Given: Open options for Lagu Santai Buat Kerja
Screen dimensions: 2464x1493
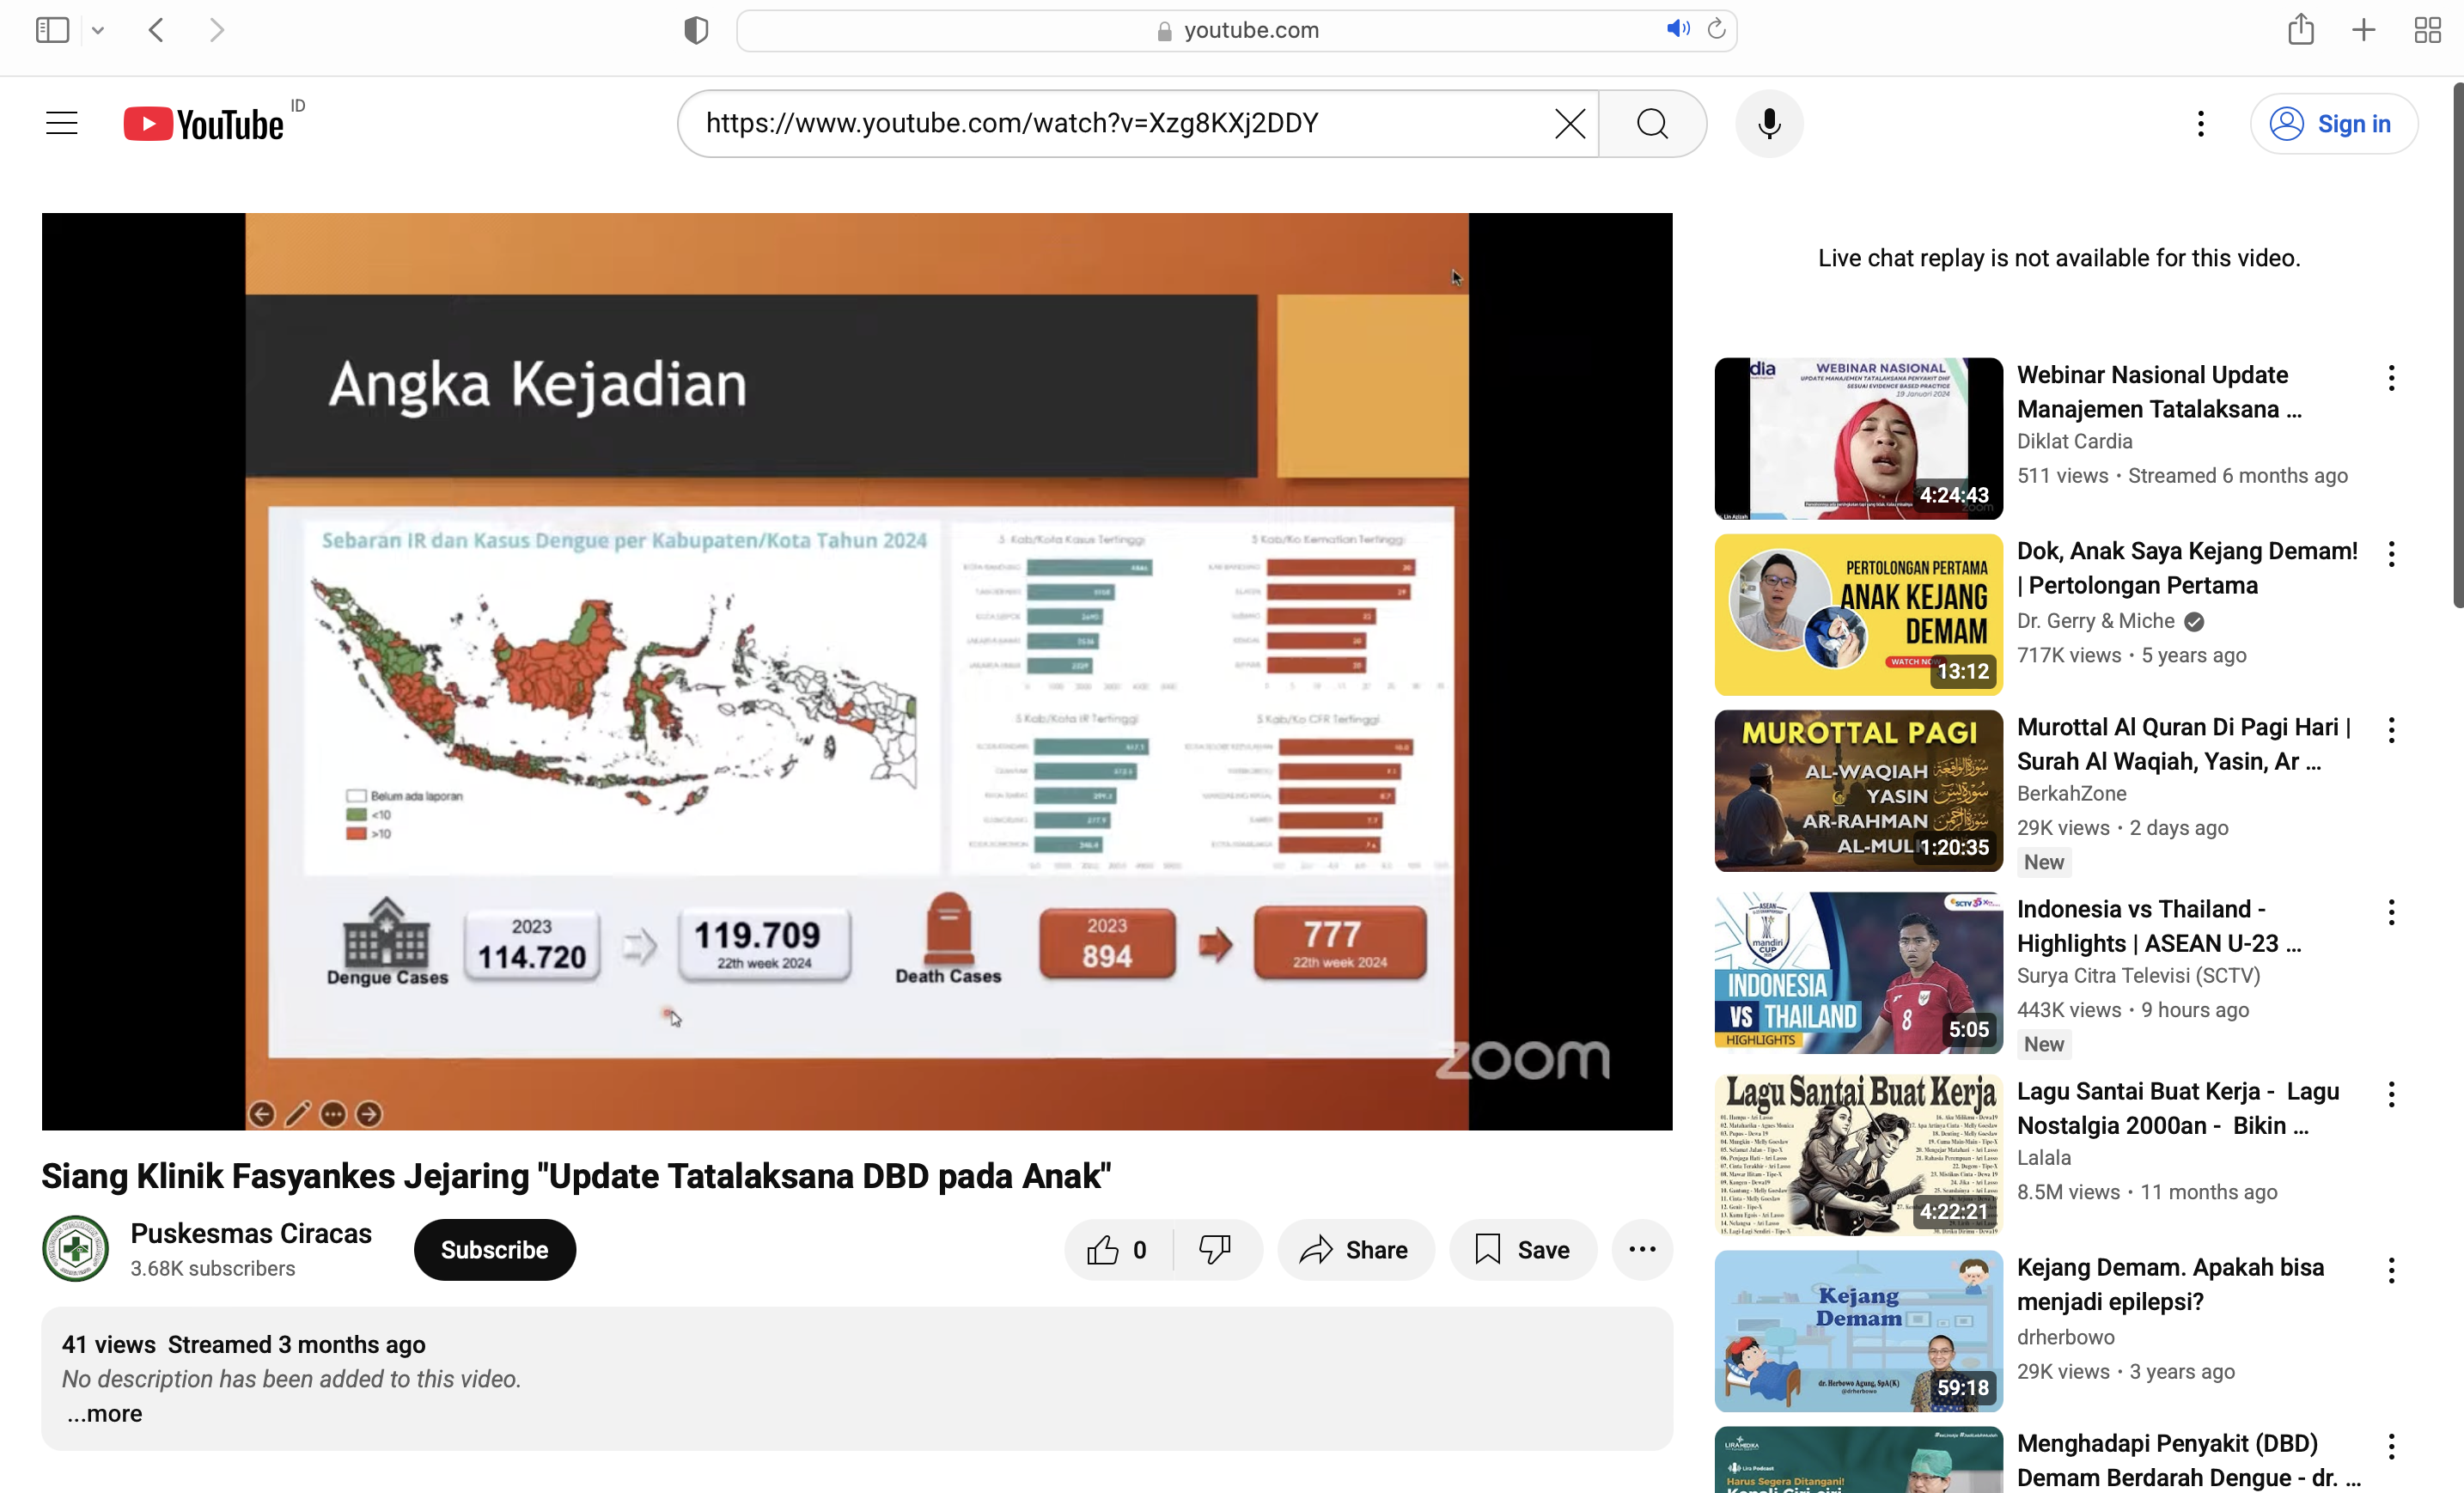Looking at the screenshot, I should point(2391,1093).
